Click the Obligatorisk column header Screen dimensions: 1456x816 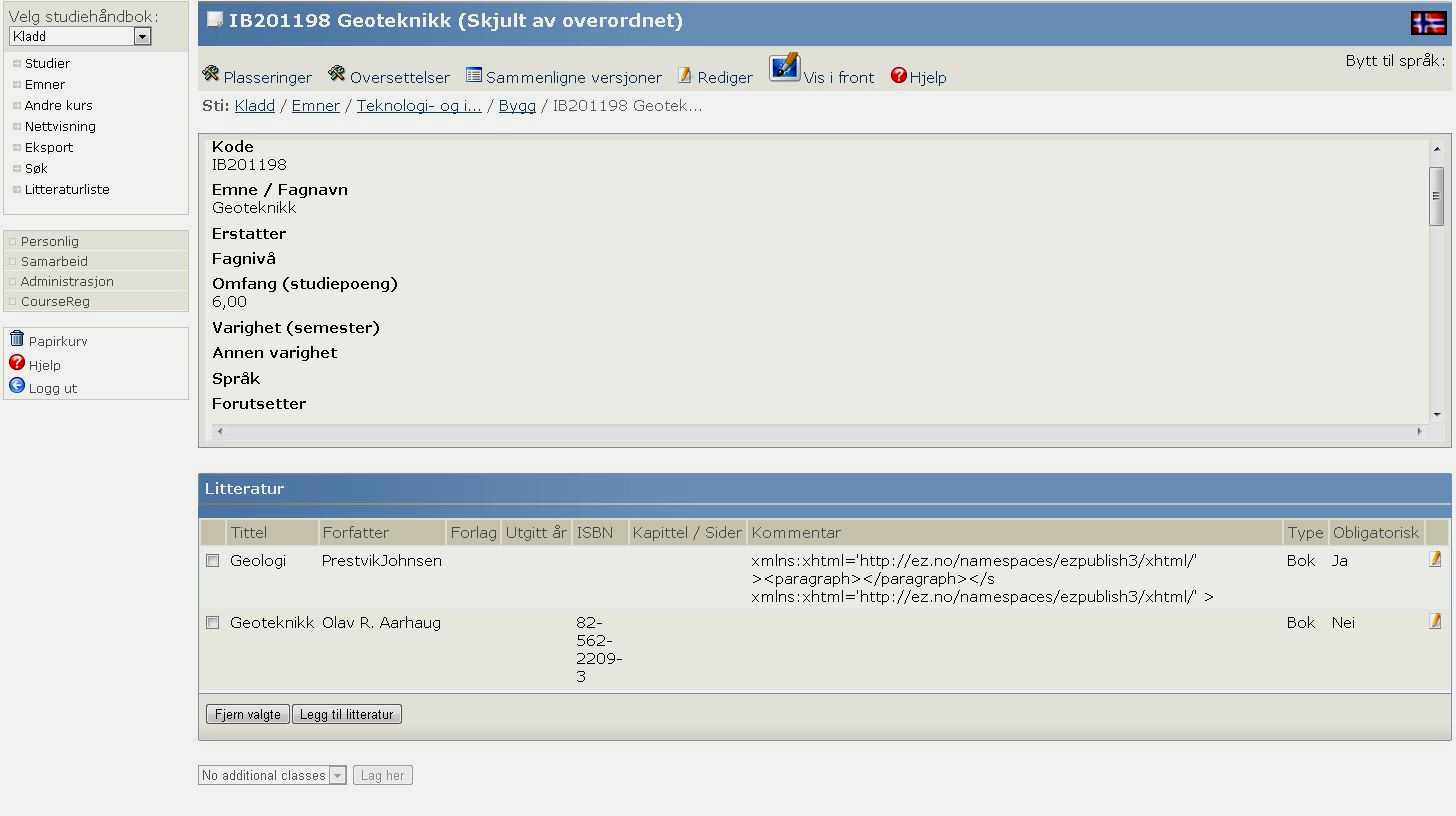(1376, 532)
